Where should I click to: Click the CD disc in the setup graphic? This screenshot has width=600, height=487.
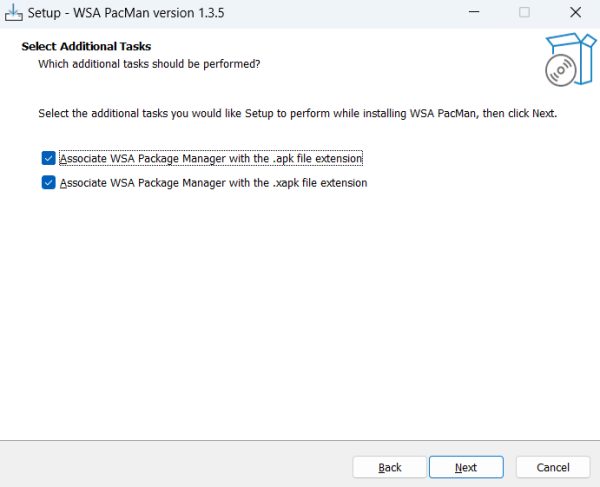point(559,70)
